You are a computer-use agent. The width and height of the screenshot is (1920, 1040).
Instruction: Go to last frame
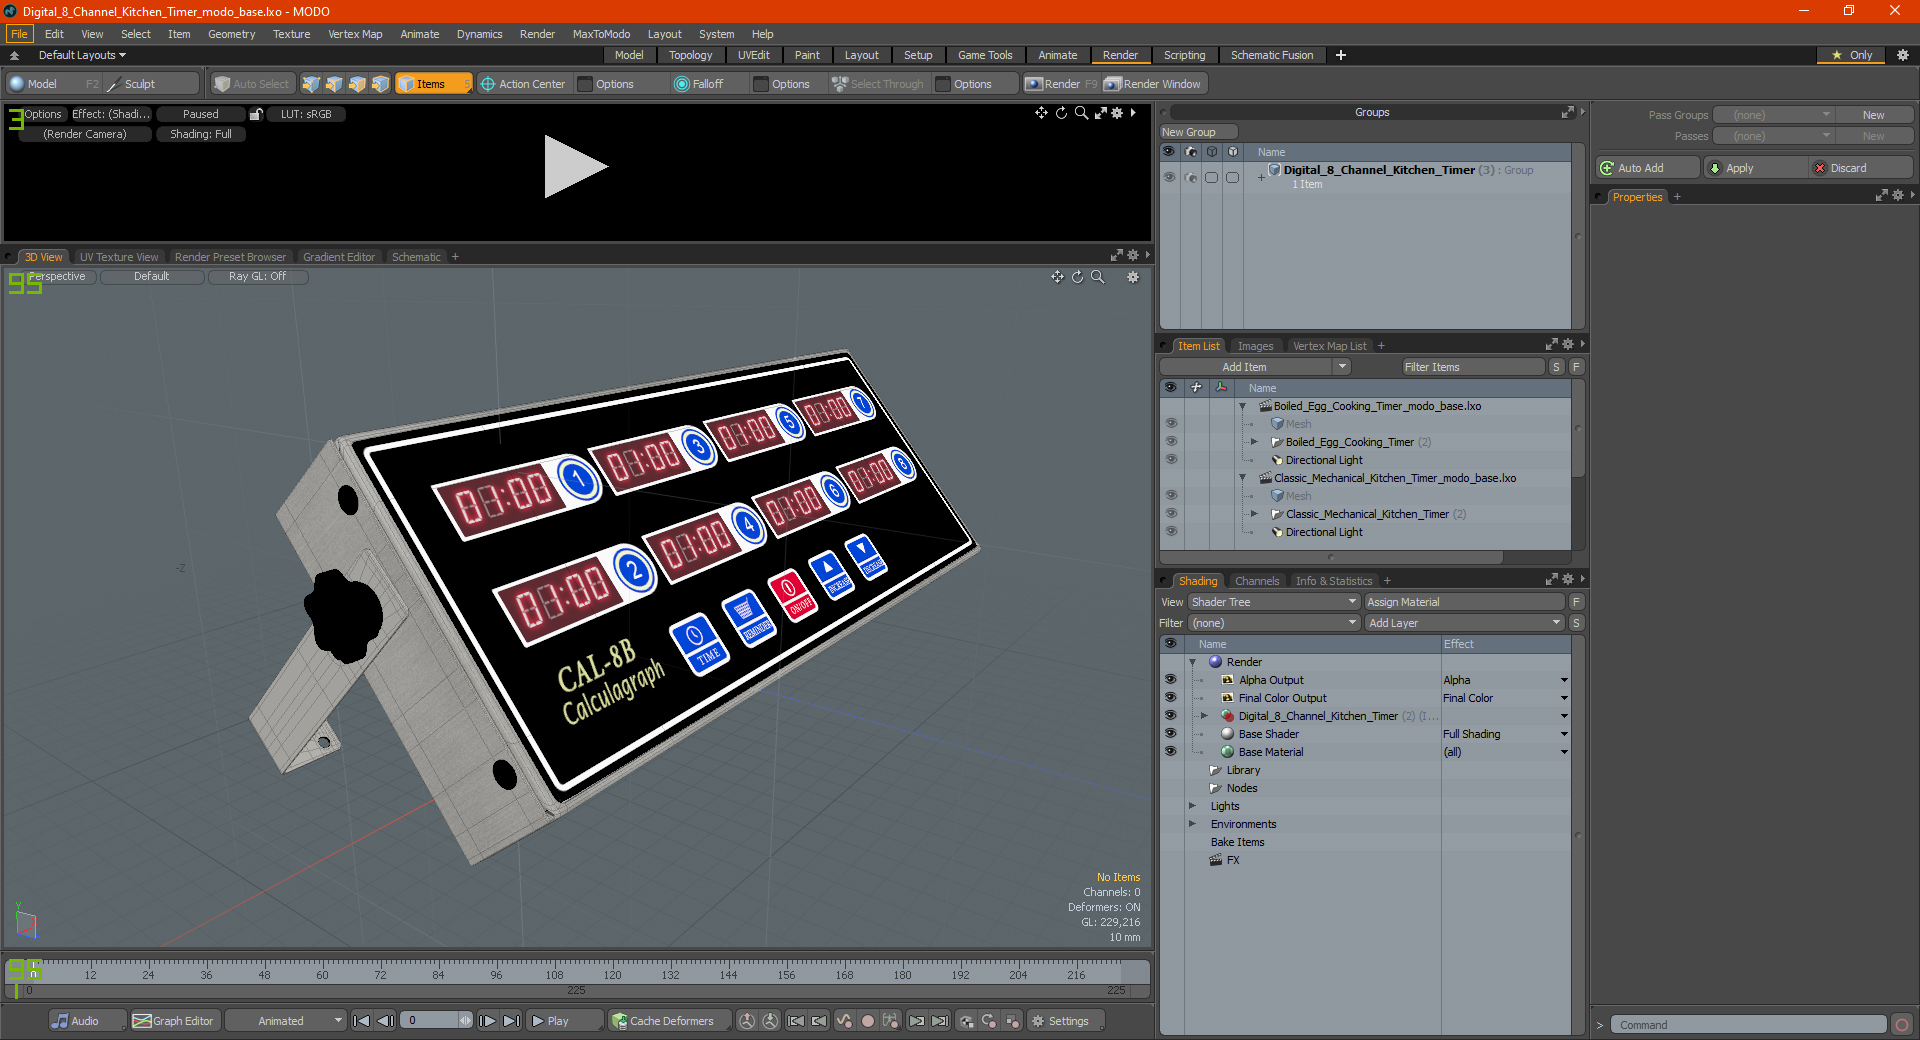point(511,1021)
